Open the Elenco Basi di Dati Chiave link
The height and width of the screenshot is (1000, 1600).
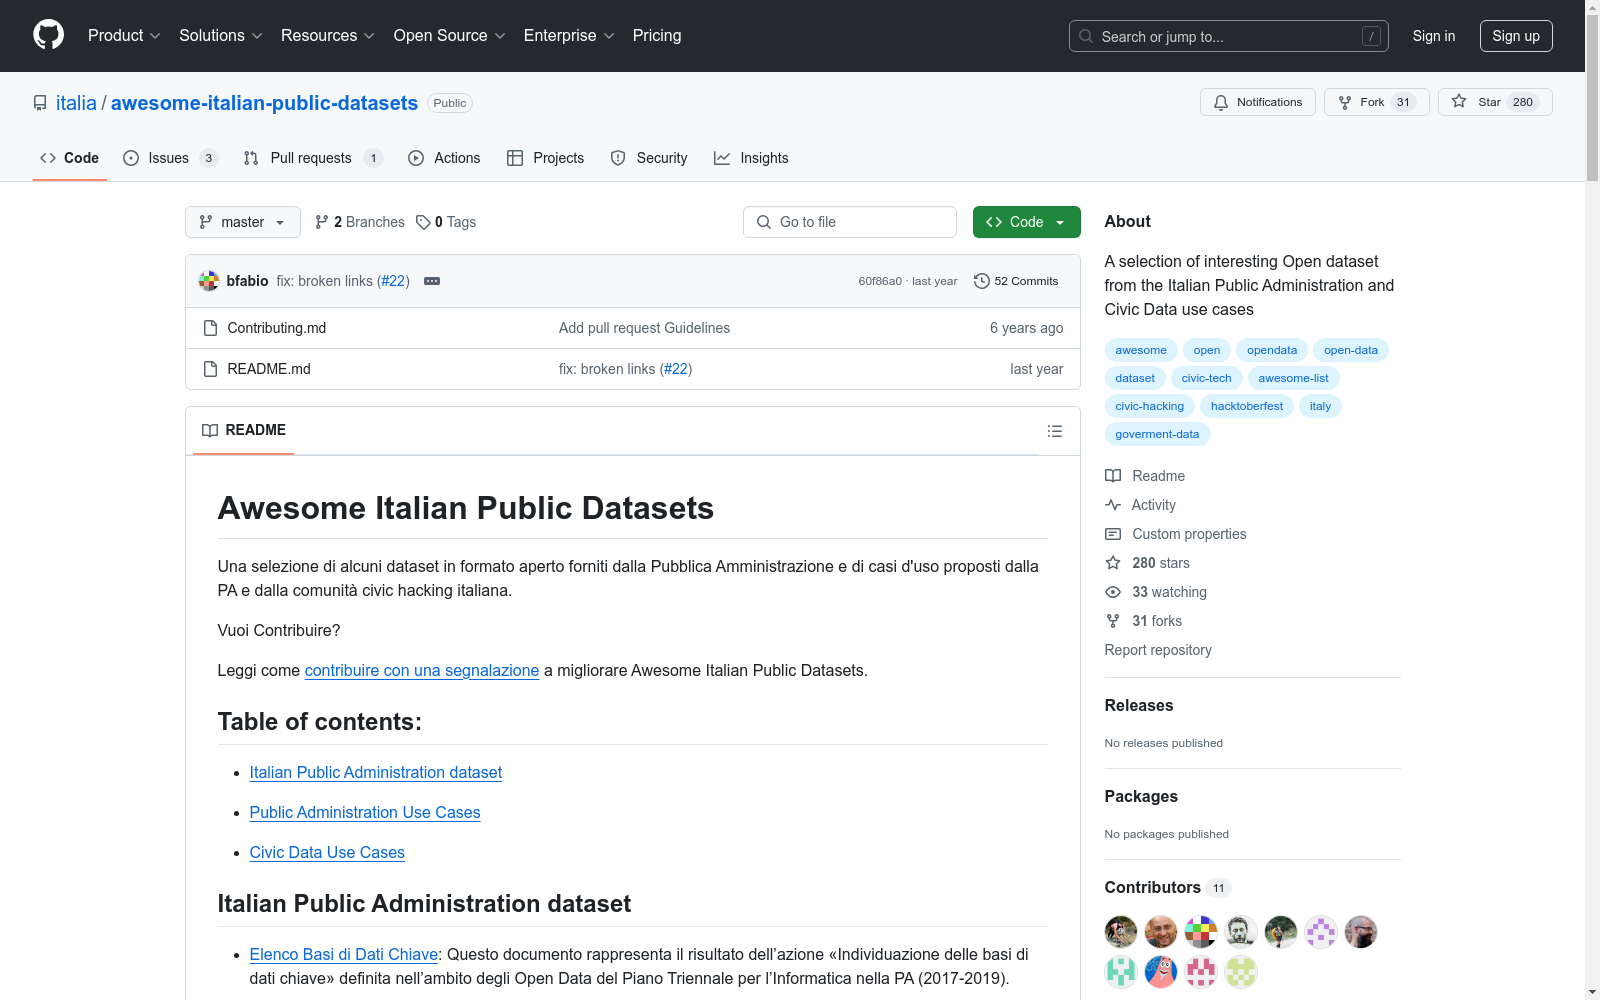344,954
